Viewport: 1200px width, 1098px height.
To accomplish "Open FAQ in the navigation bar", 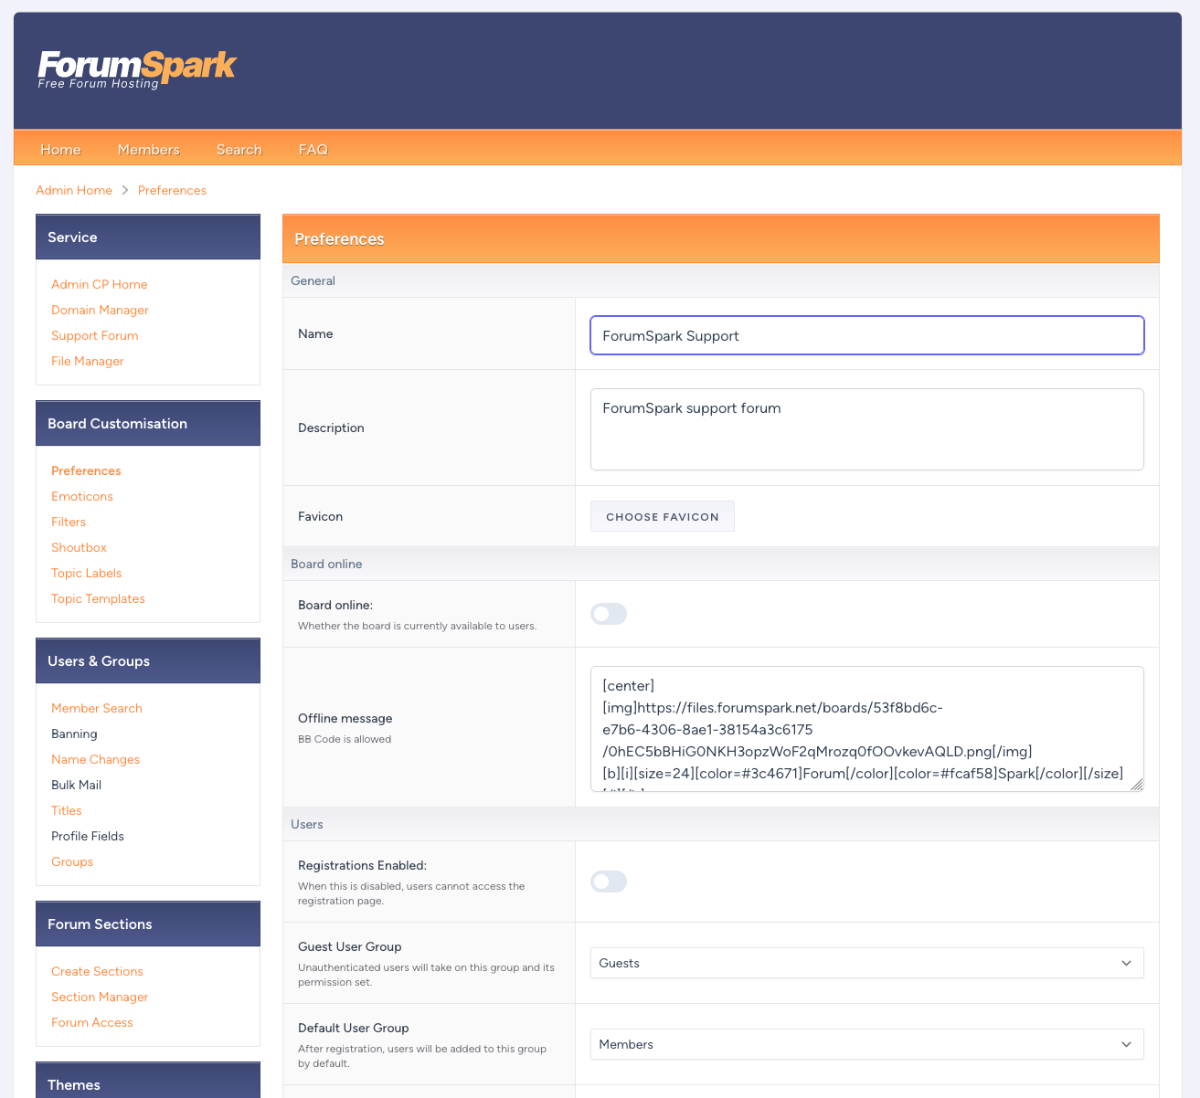I will 313,149.
